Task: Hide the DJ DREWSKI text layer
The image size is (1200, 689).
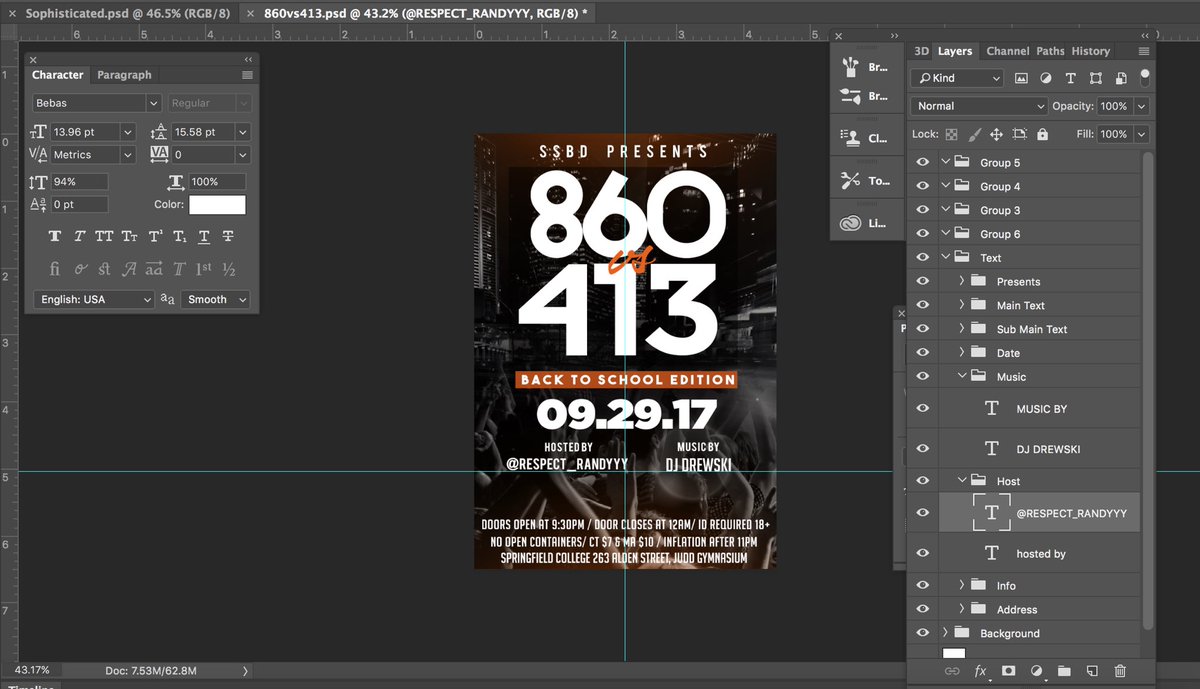Action: [x=922, y=449]
